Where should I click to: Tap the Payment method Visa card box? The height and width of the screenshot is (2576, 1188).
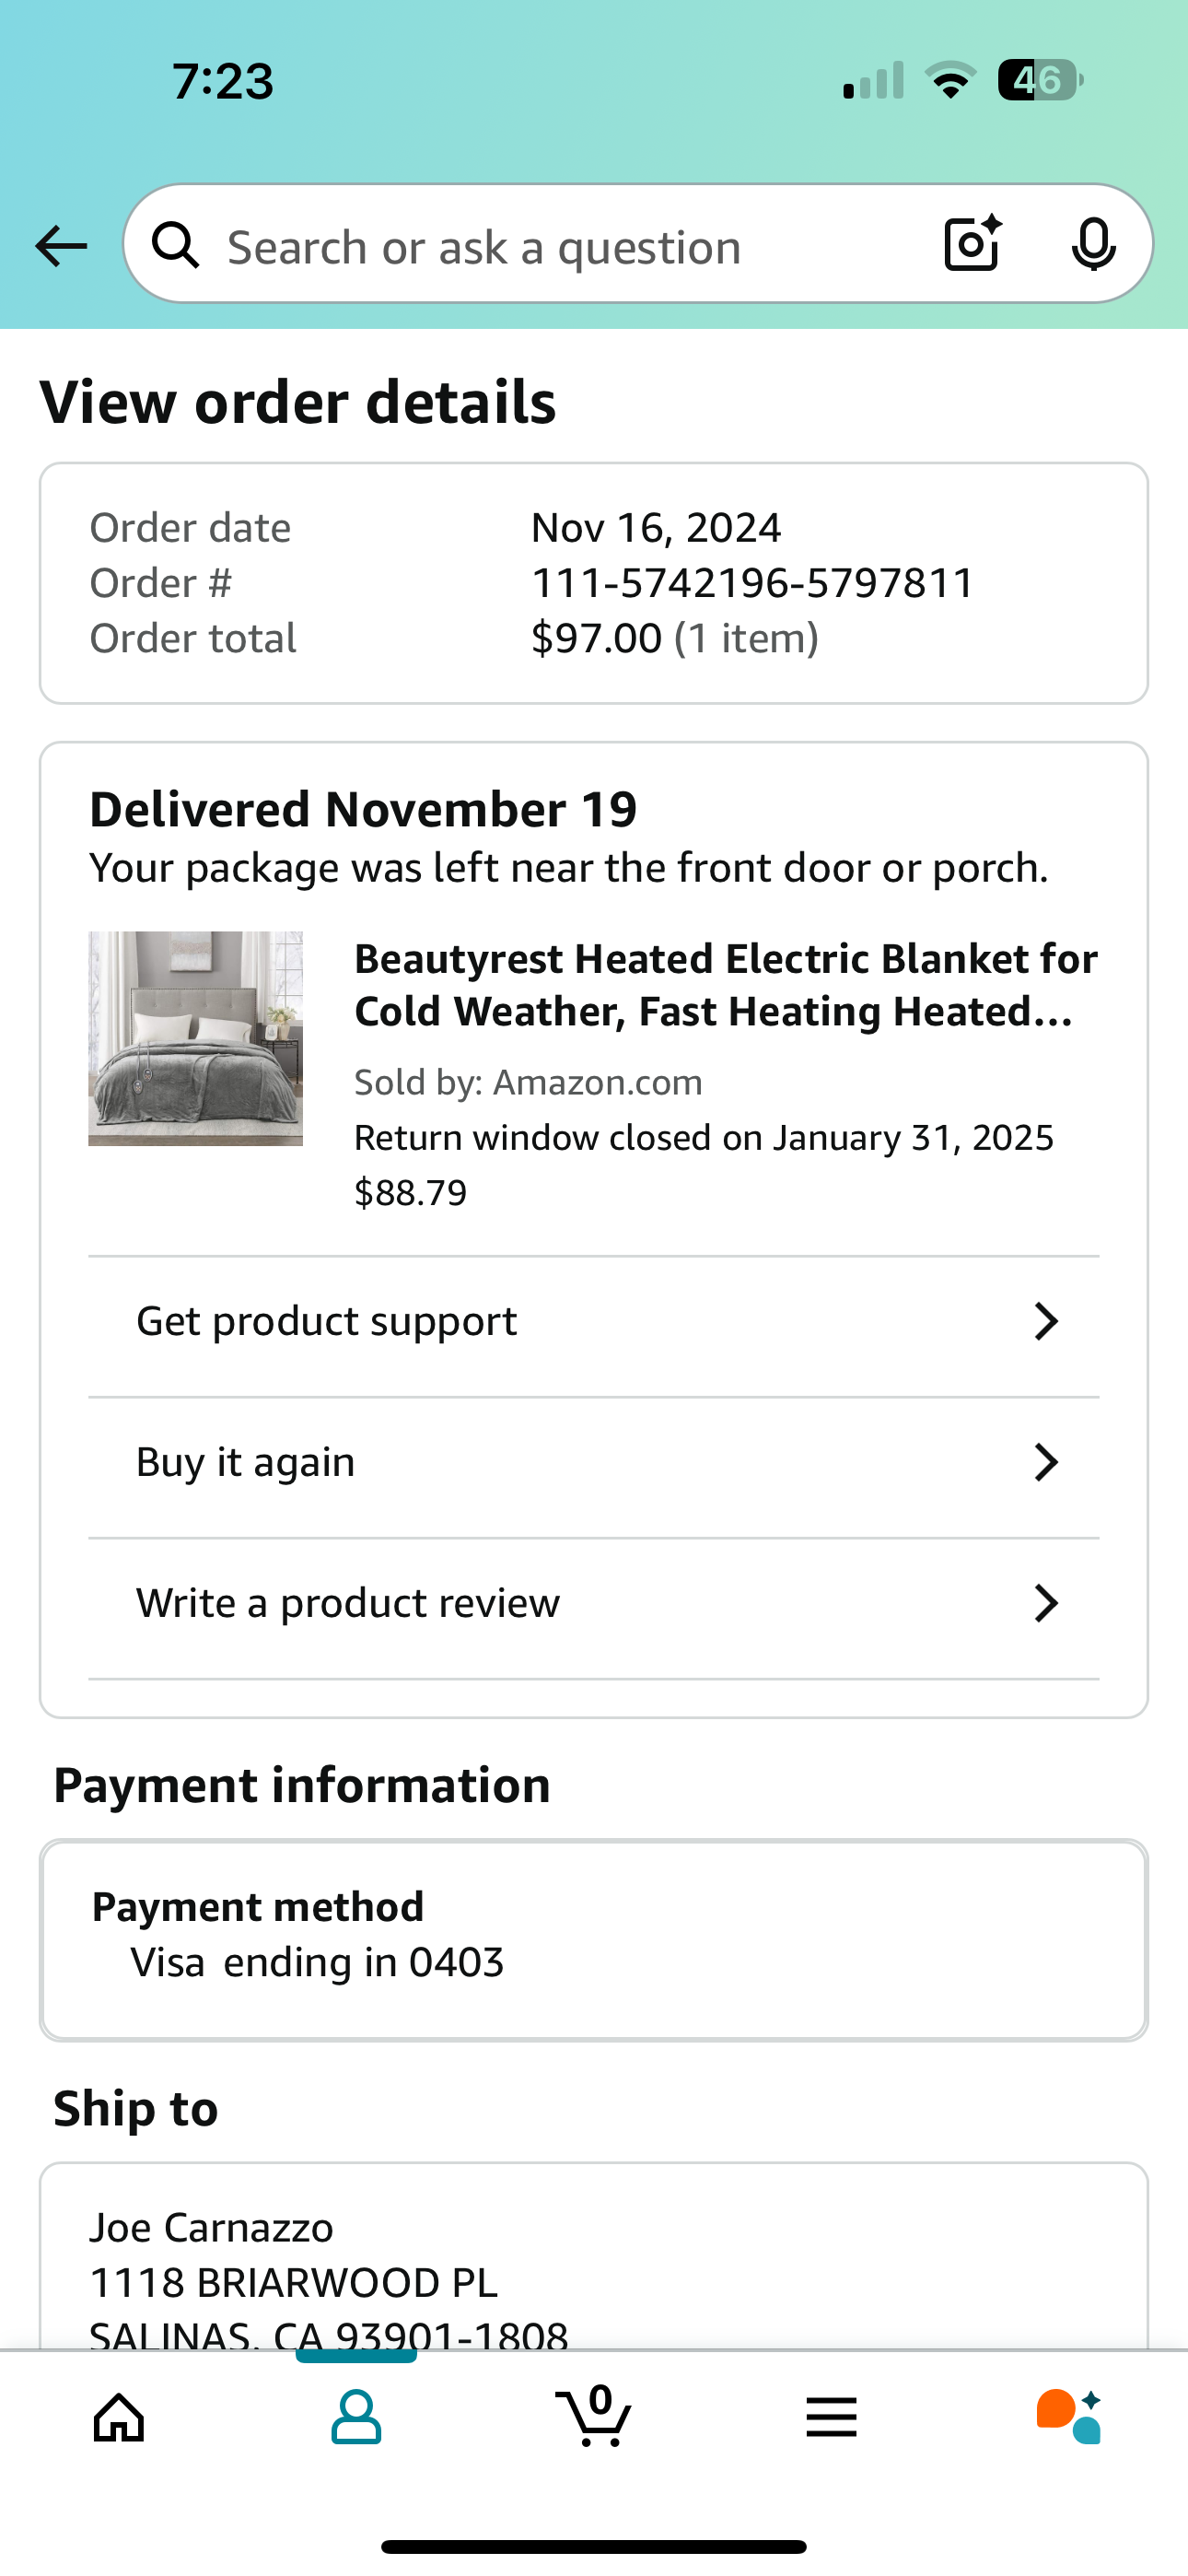point(594,1940)
